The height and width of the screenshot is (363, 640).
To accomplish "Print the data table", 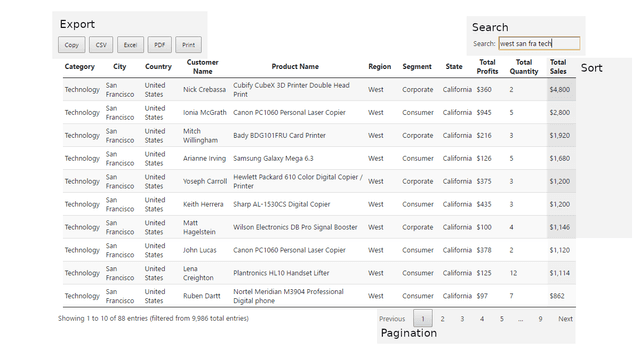I will (x=188, y=45).
